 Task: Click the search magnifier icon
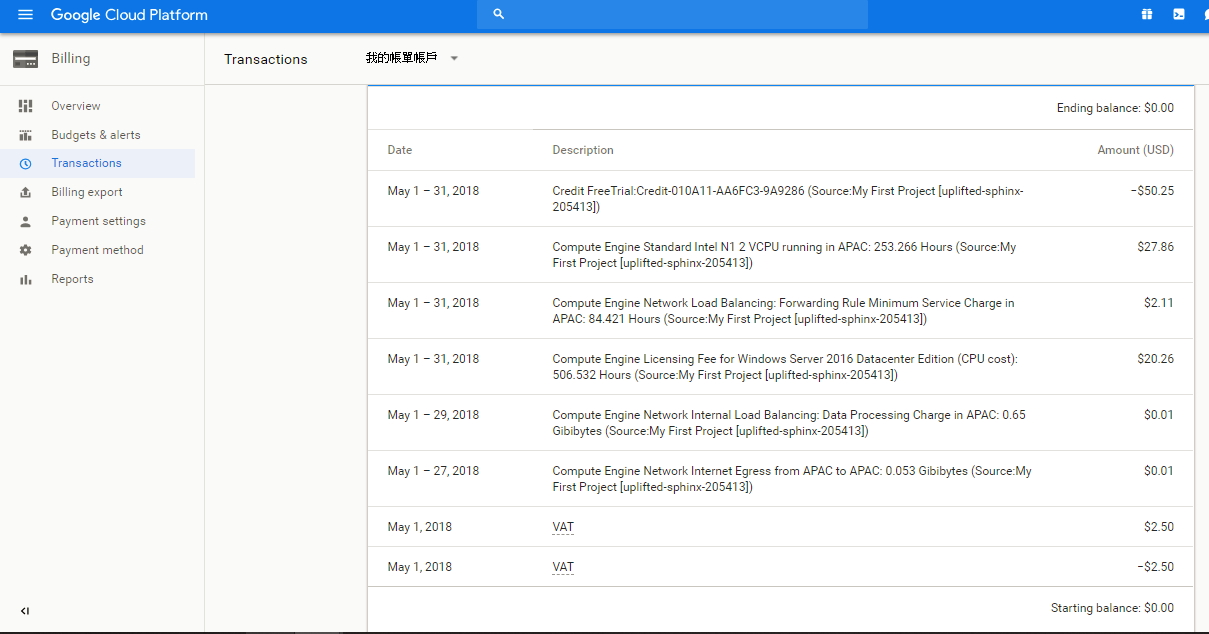pyautogui.click(x=499, y=15)
